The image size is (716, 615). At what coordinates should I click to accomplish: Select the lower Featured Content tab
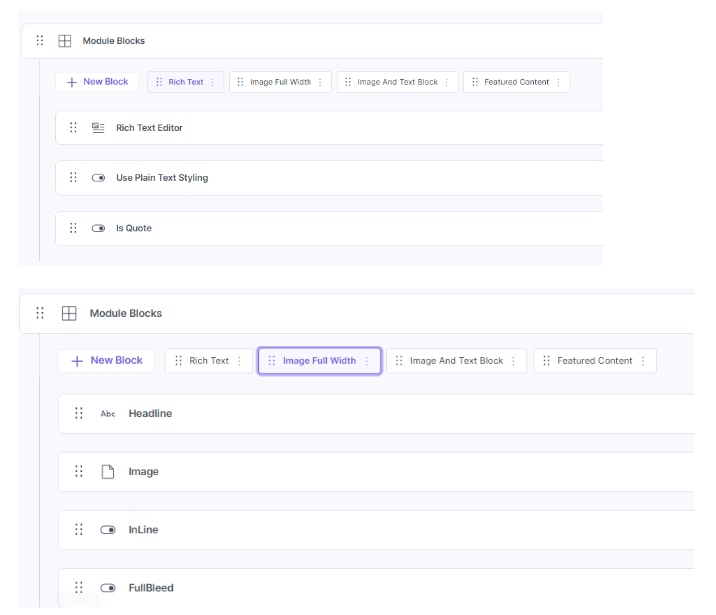[595, 361]
